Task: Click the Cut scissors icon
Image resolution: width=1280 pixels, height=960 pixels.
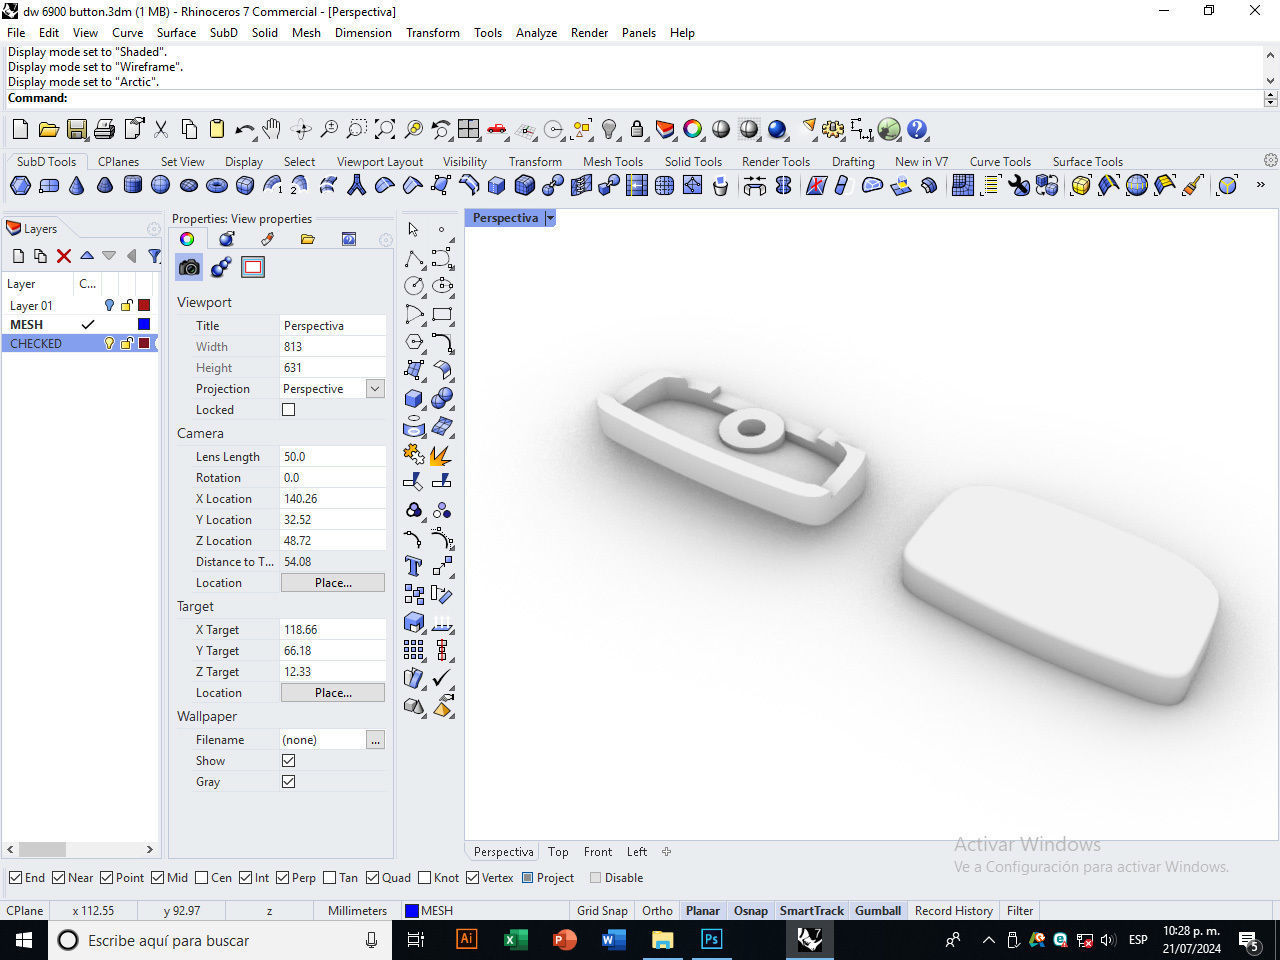Action: [x=160, y=129]
